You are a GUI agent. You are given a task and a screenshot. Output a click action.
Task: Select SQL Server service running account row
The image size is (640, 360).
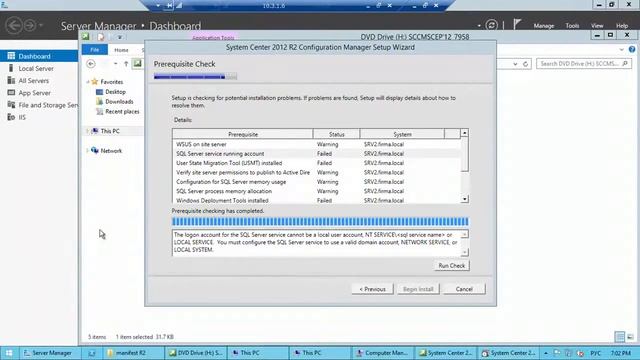pos(316,153)
